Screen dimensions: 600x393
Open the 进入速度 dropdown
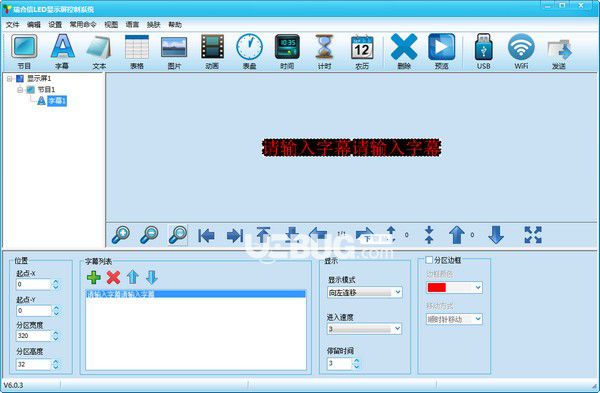pos(364,329)
